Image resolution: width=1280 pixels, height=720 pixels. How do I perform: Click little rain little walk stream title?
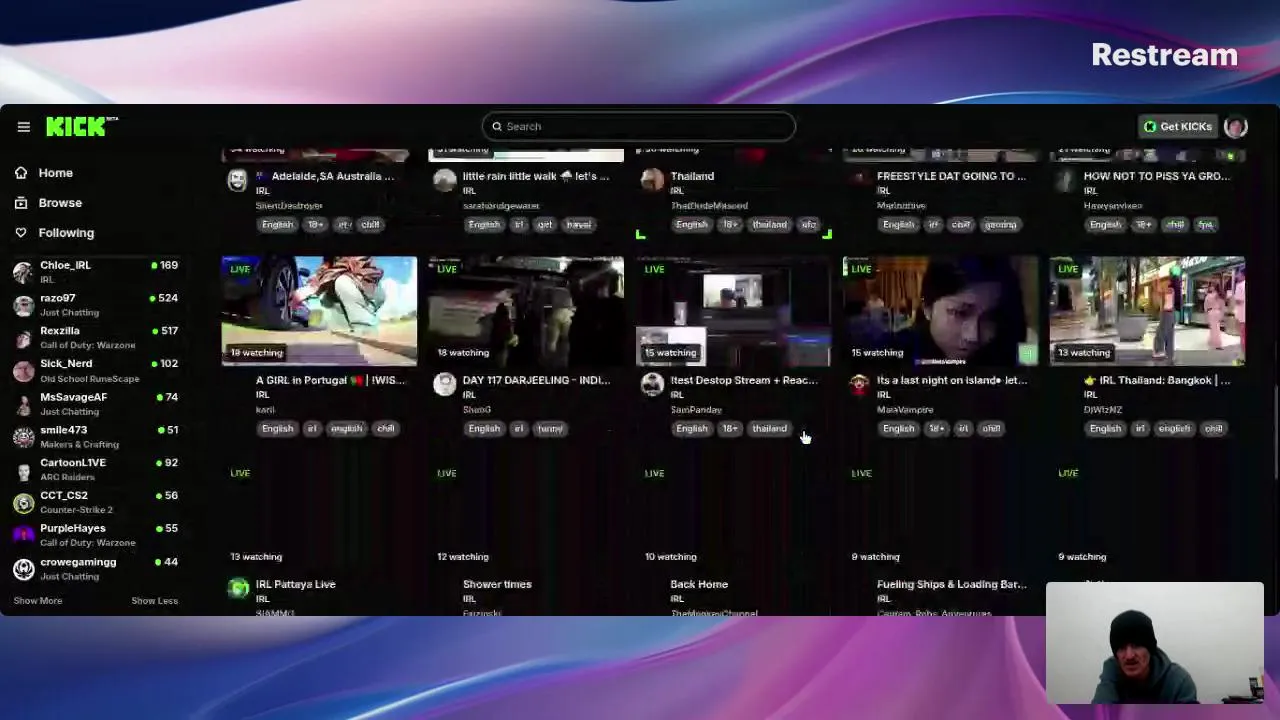pyautogui.click(x=536, y=176)
